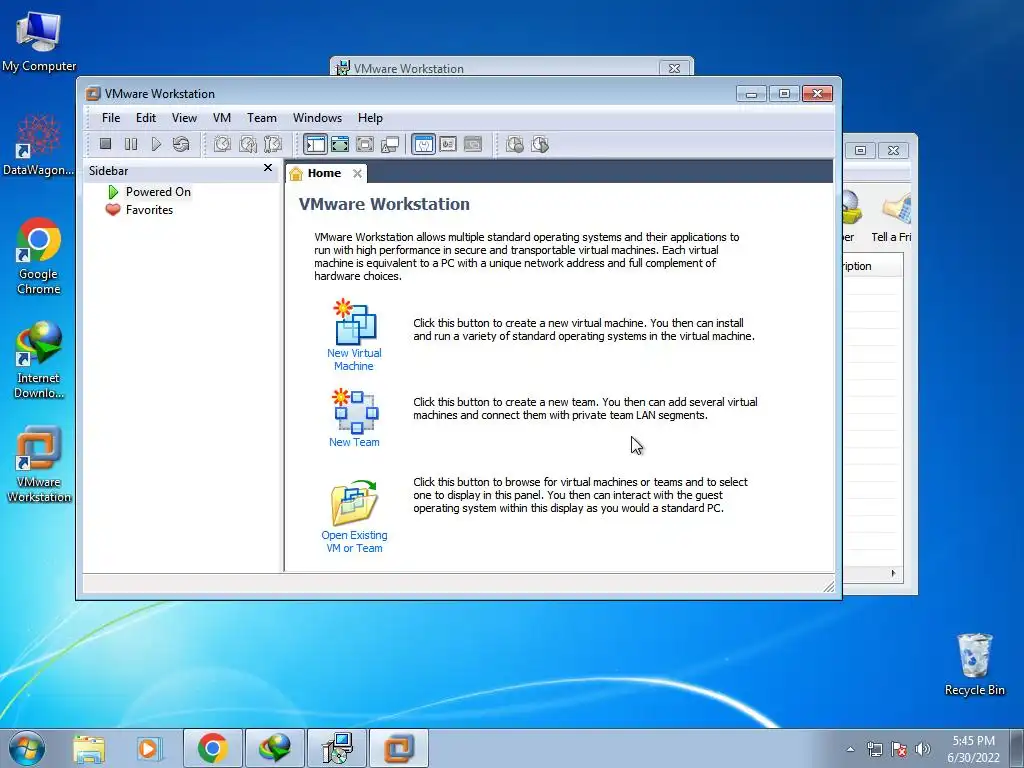Select Powered On in the sidebar
1024x768 pixels.
pyautogui.click(x=158, y=191)
